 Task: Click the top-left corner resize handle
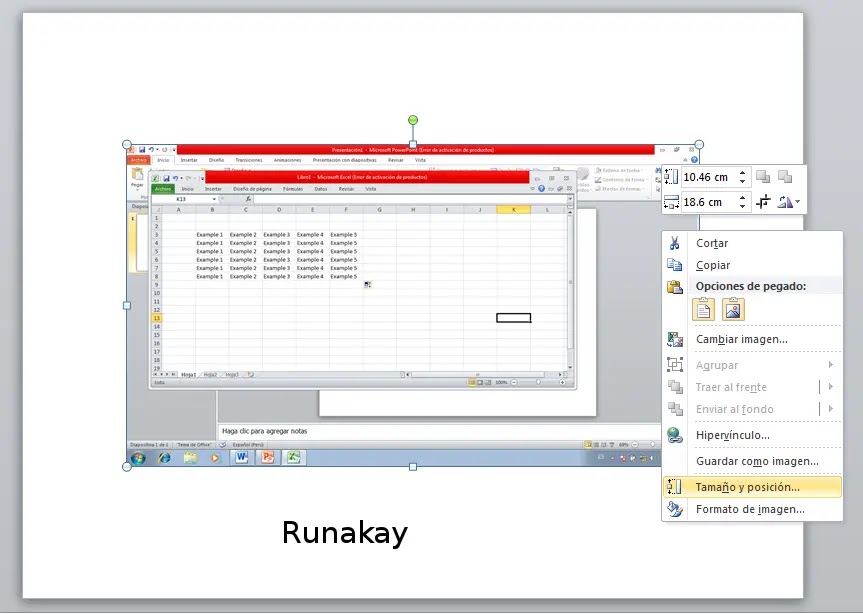tap(127, 145)
